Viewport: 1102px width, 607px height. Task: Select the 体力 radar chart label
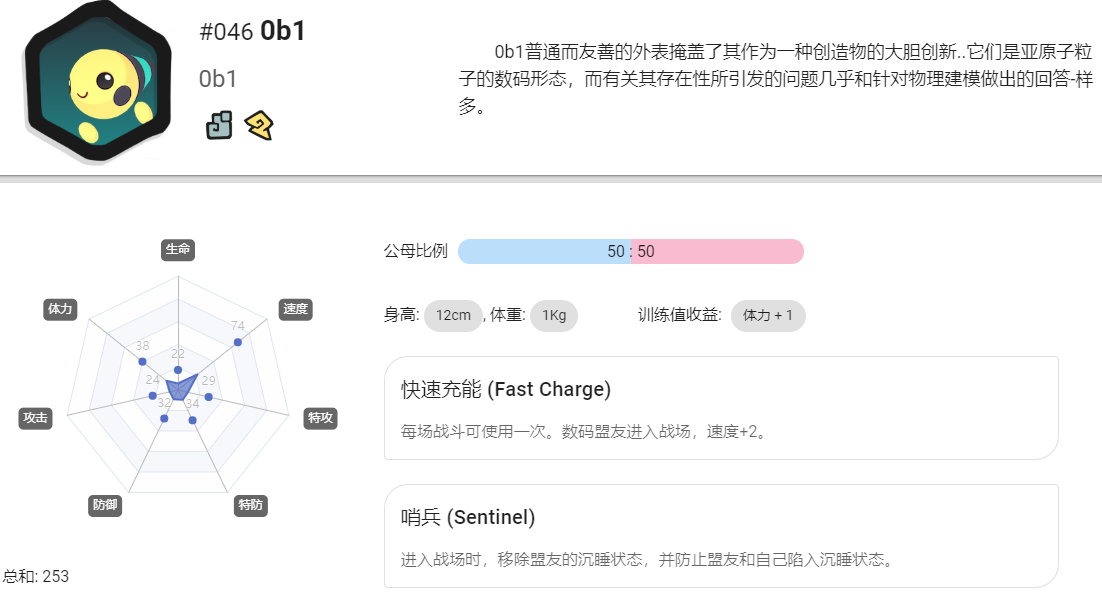click(x=60, y=309)
